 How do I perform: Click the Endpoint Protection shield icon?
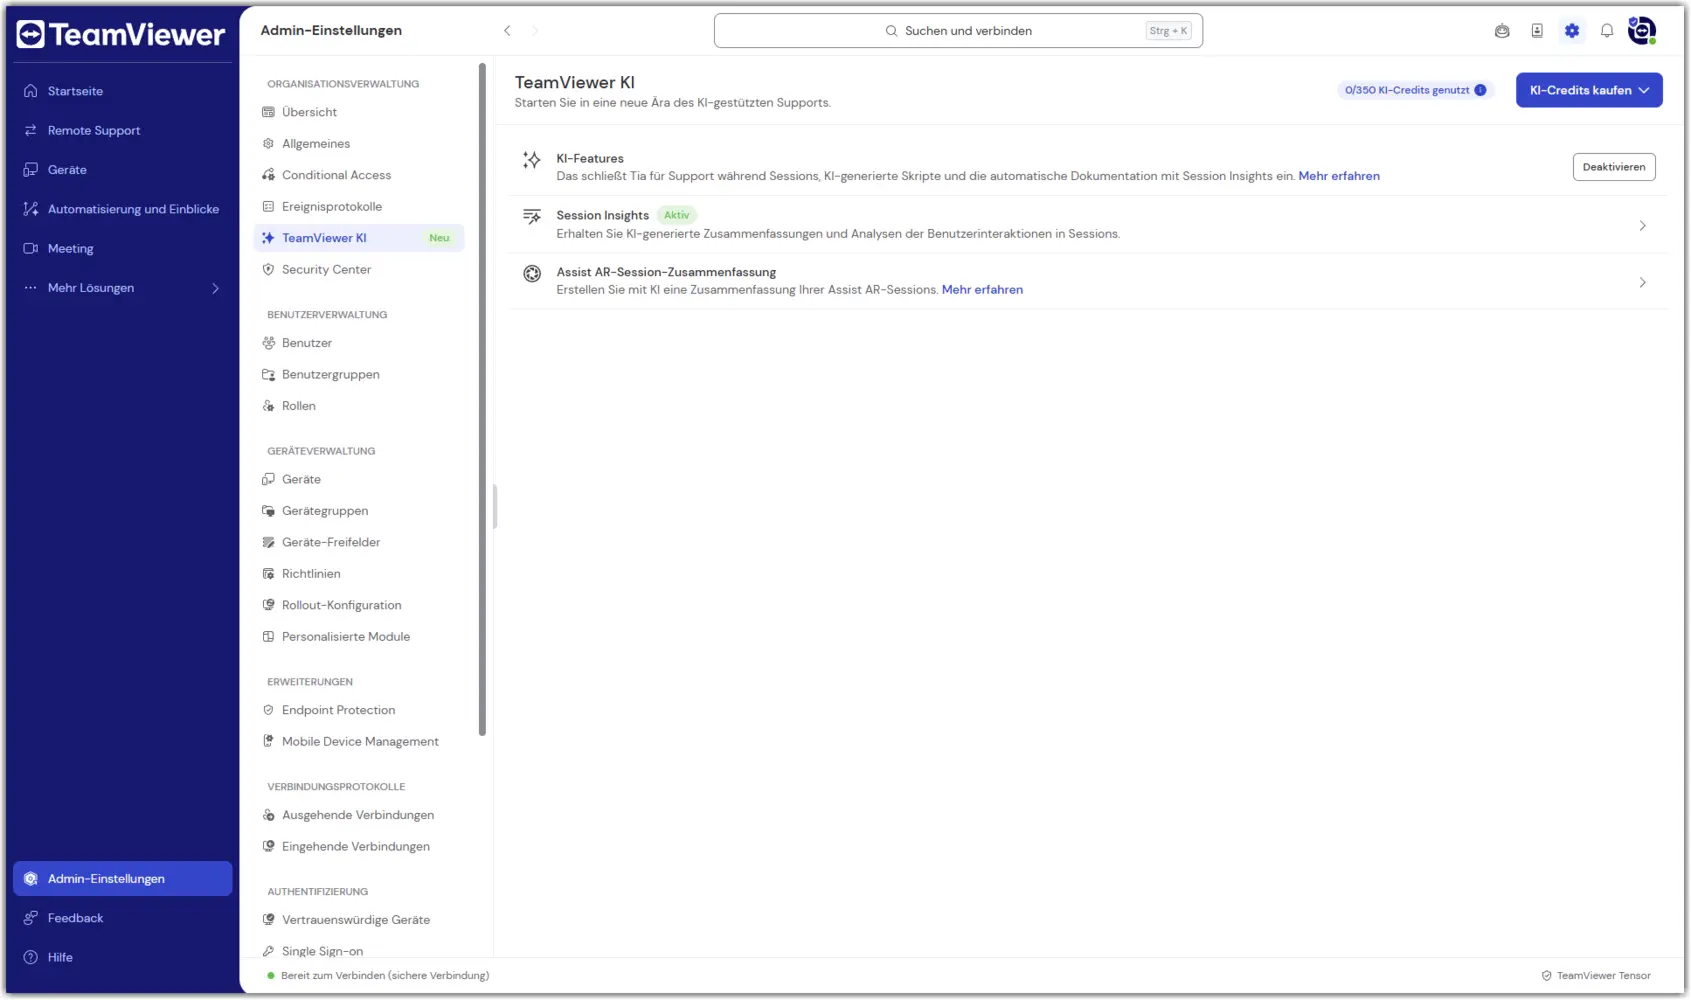[x=268, y=710]
